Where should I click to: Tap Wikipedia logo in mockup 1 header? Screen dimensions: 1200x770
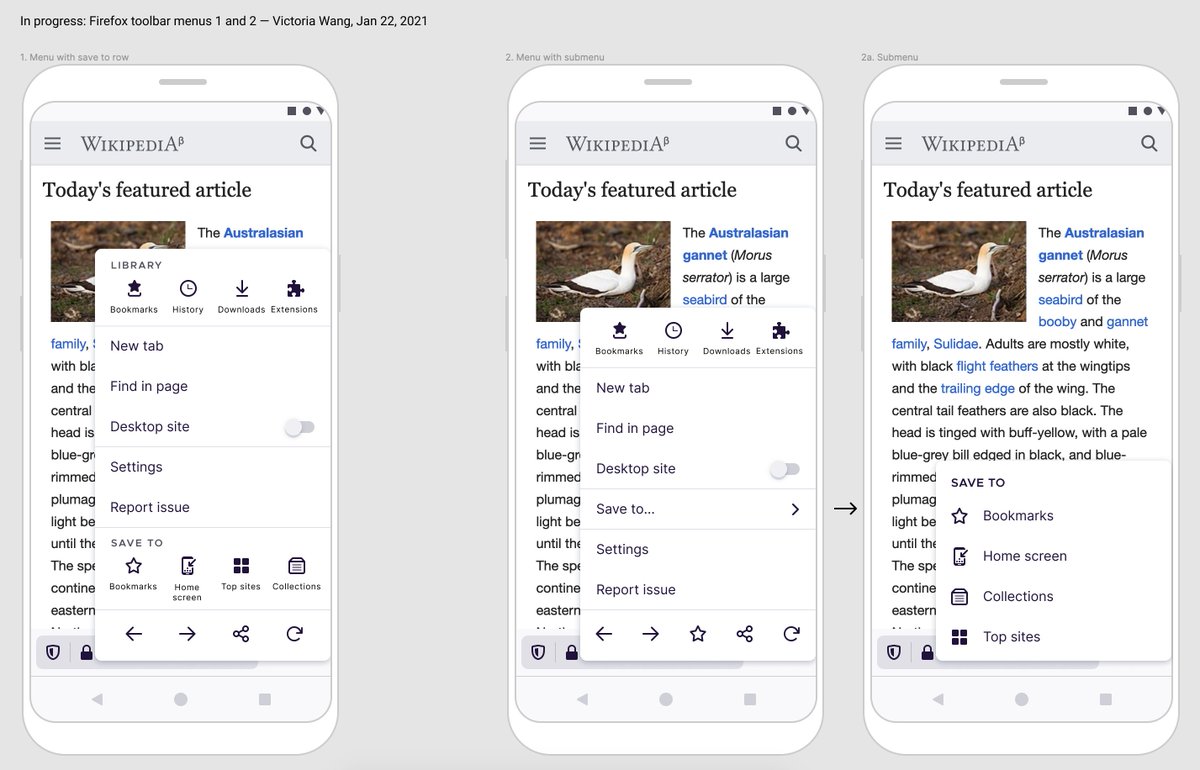point(133,144)
